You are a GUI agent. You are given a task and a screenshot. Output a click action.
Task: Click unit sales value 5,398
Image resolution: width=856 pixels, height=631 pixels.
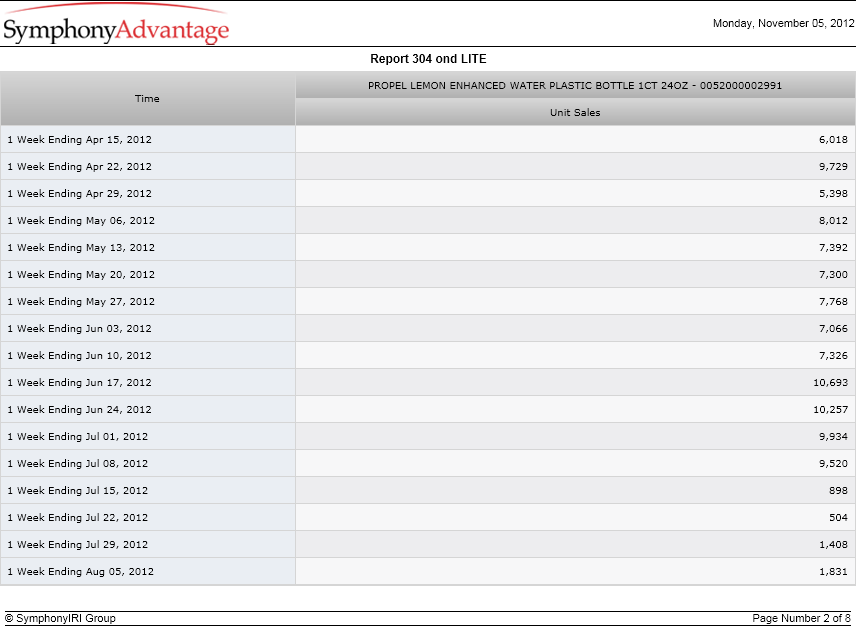pyautogui.click(x=833, y=194)
